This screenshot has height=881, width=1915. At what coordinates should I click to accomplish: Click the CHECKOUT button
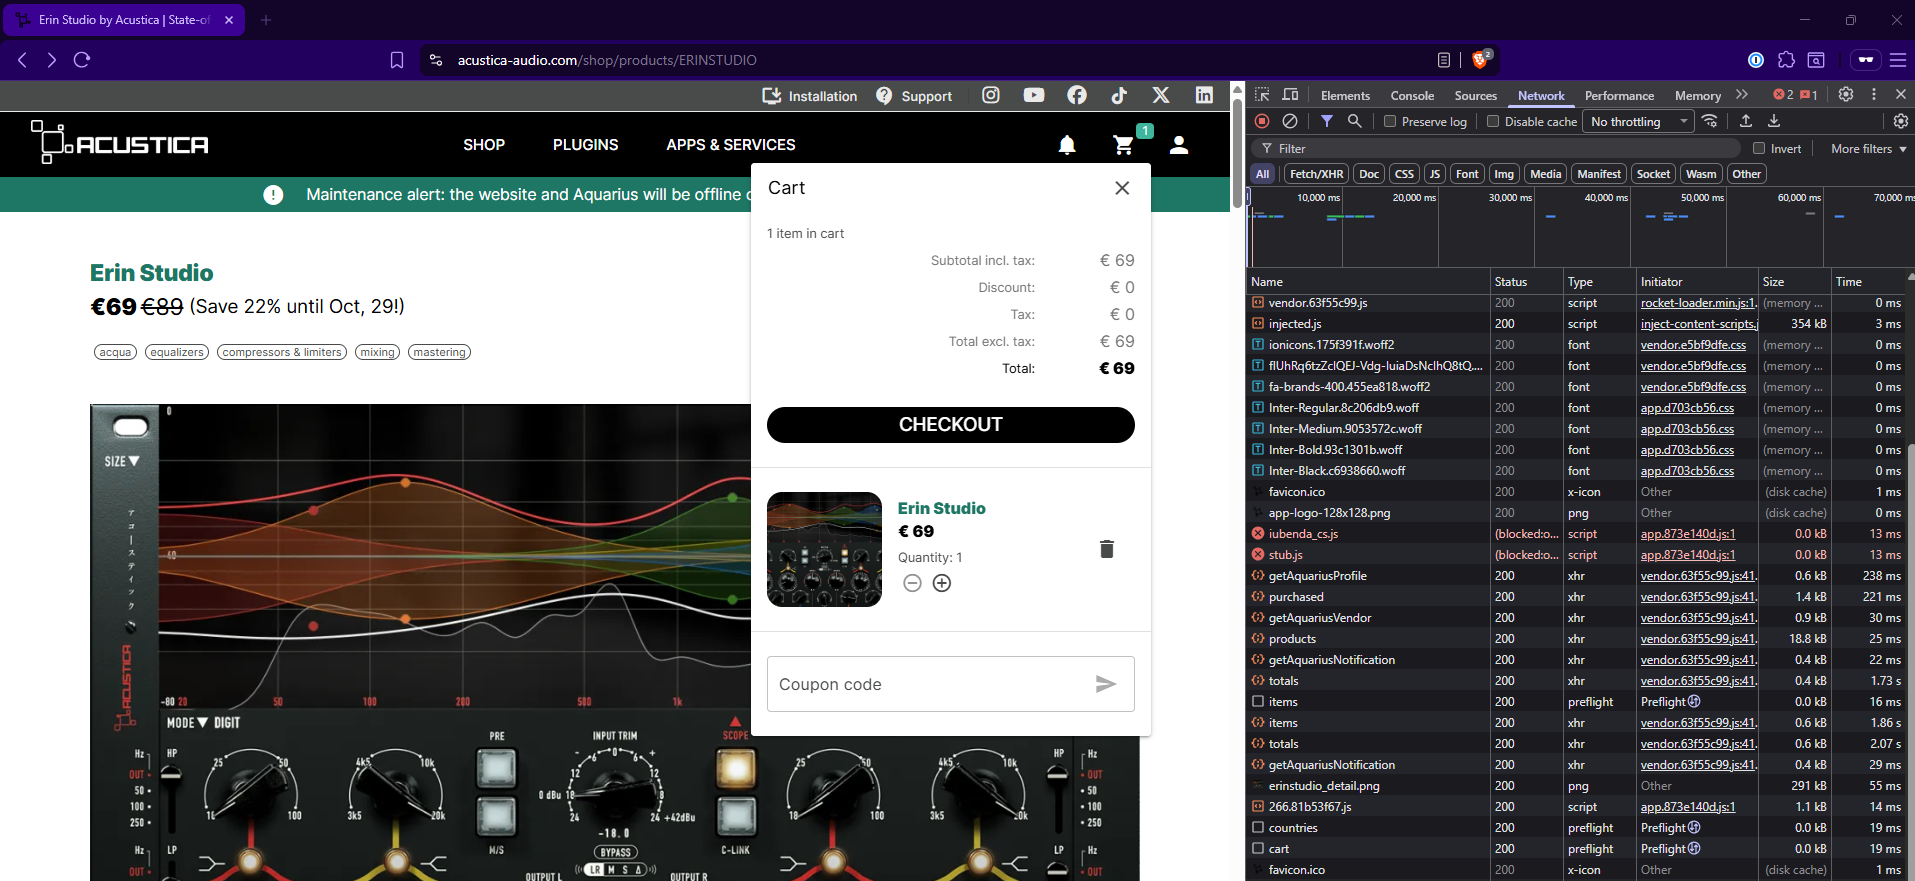951,424
